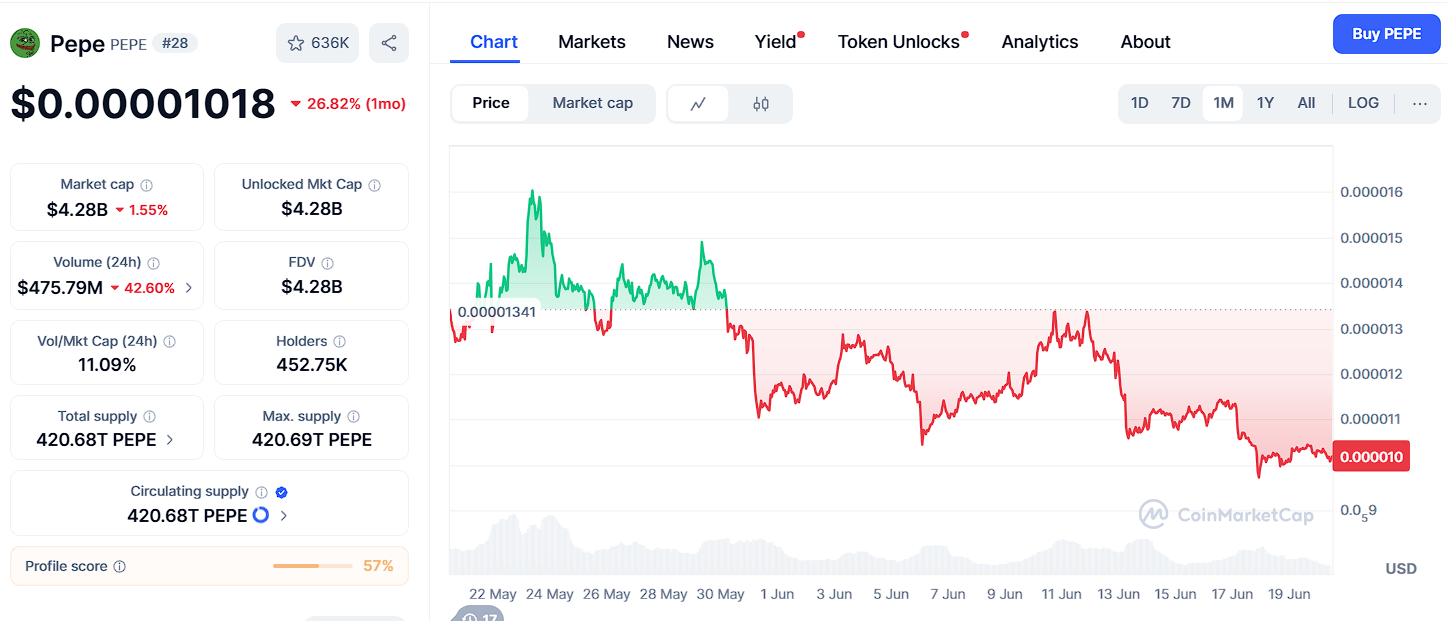Toggle LOG scale on chart
The height and width of the screenshot is (621, 1447).
1363,103
